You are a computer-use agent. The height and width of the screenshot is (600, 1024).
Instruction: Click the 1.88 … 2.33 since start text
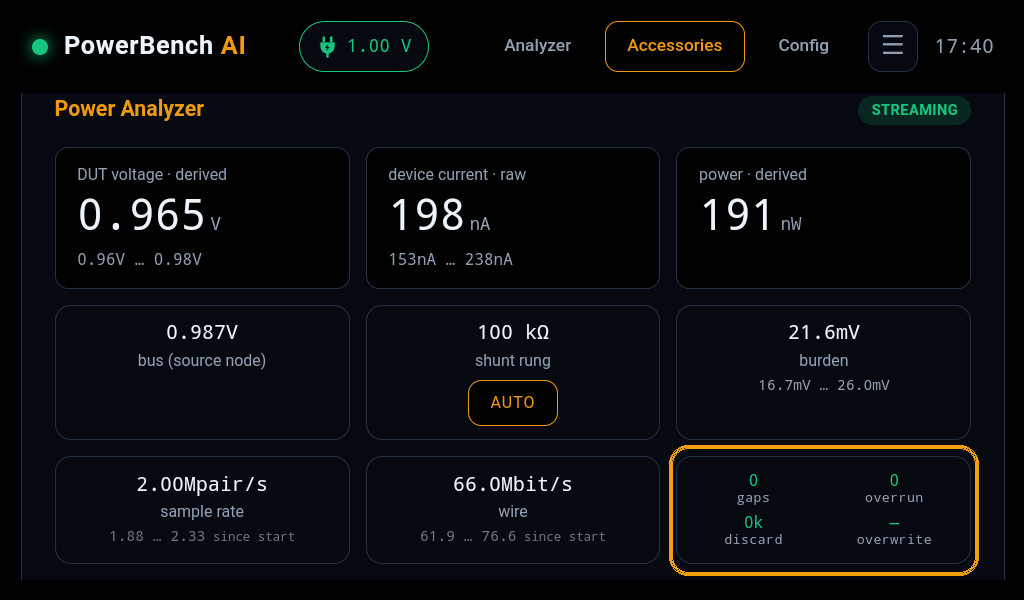point(202,537)
